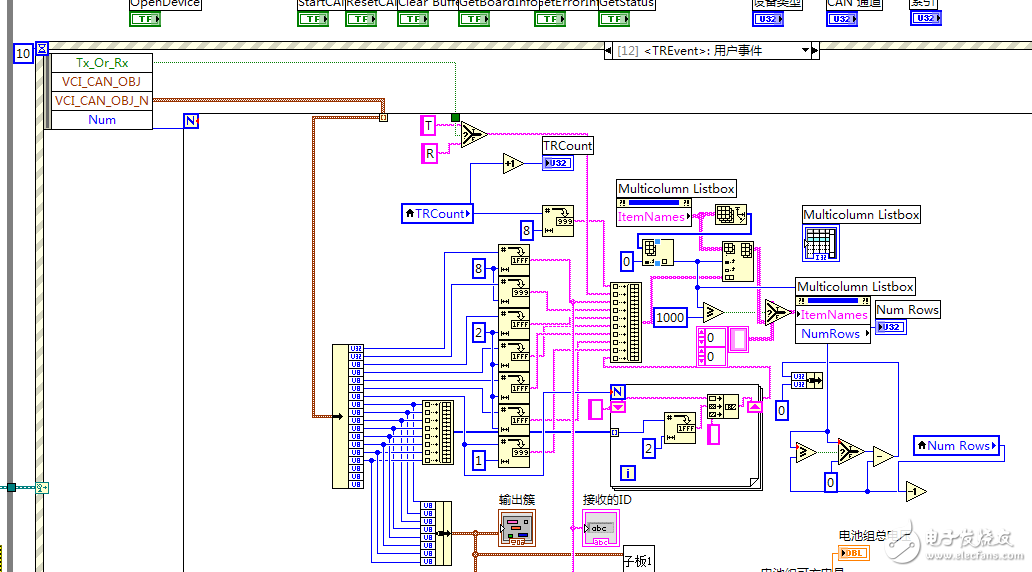The width and height of the screenshot is (1032, 572).
Task: Click the R string constant
Action: click(x=429, y=153)
